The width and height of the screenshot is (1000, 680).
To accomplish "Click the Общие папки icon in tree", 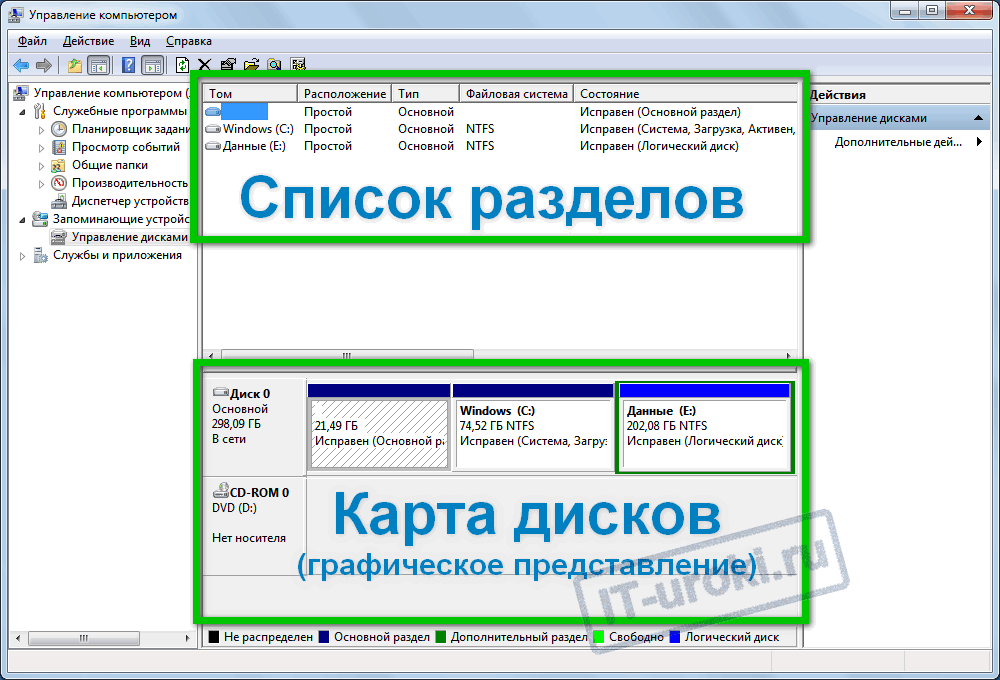I will [x=59, y=165].
